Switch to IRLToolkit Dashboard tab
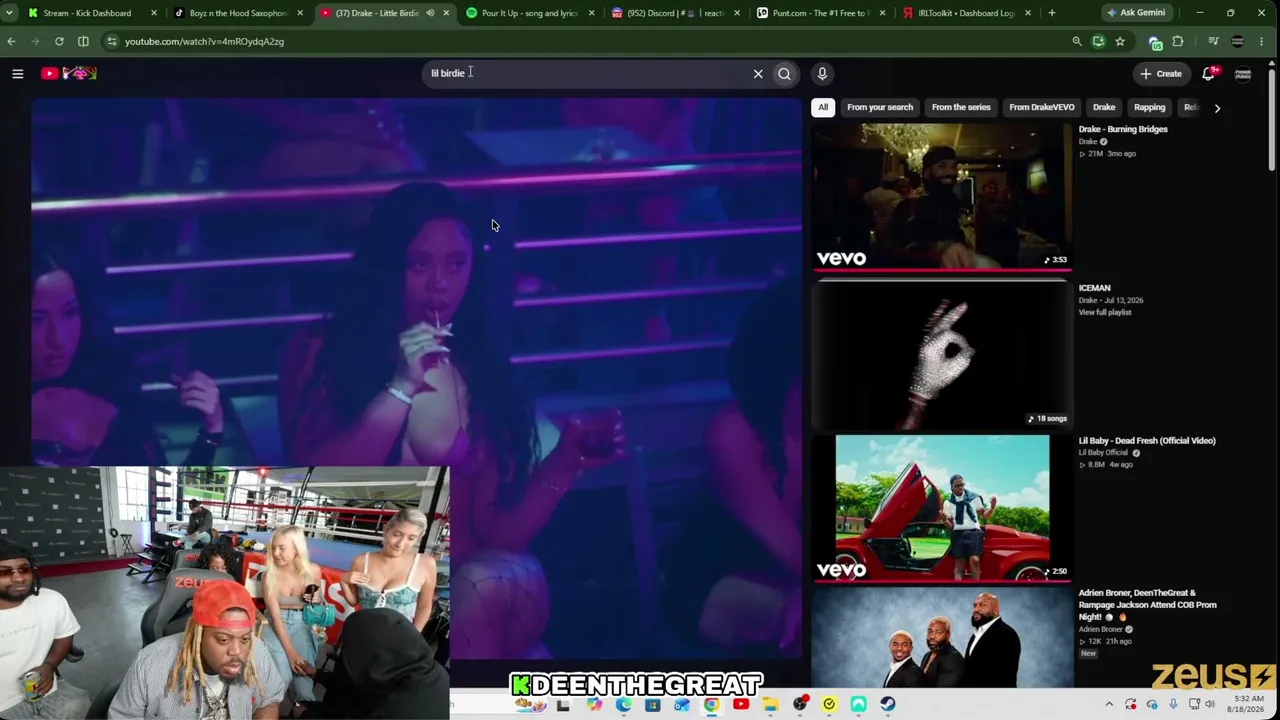Viewport: 1280px width, 720px height. tap(967, 13)
